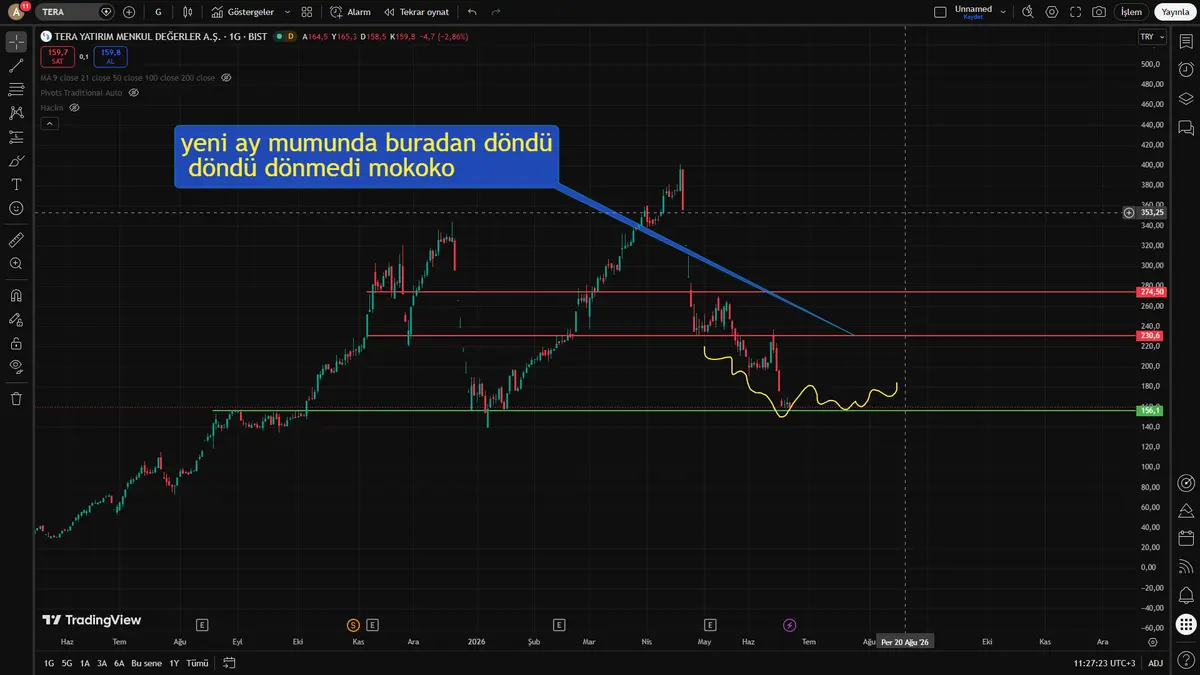
Task: Undo last action arrow
Action: (x=472, y=12)
